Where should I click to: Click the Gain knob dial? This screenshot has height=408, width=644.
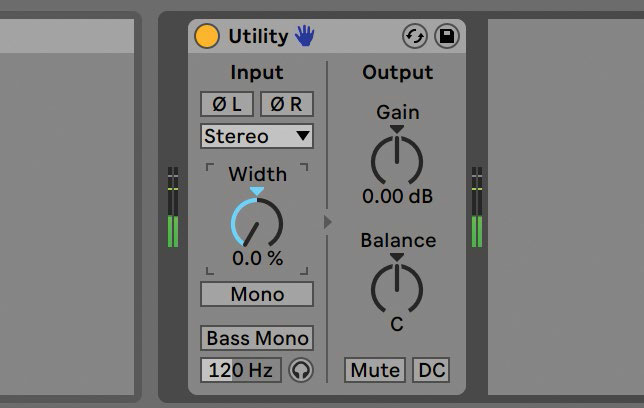(x=397, y=160)
